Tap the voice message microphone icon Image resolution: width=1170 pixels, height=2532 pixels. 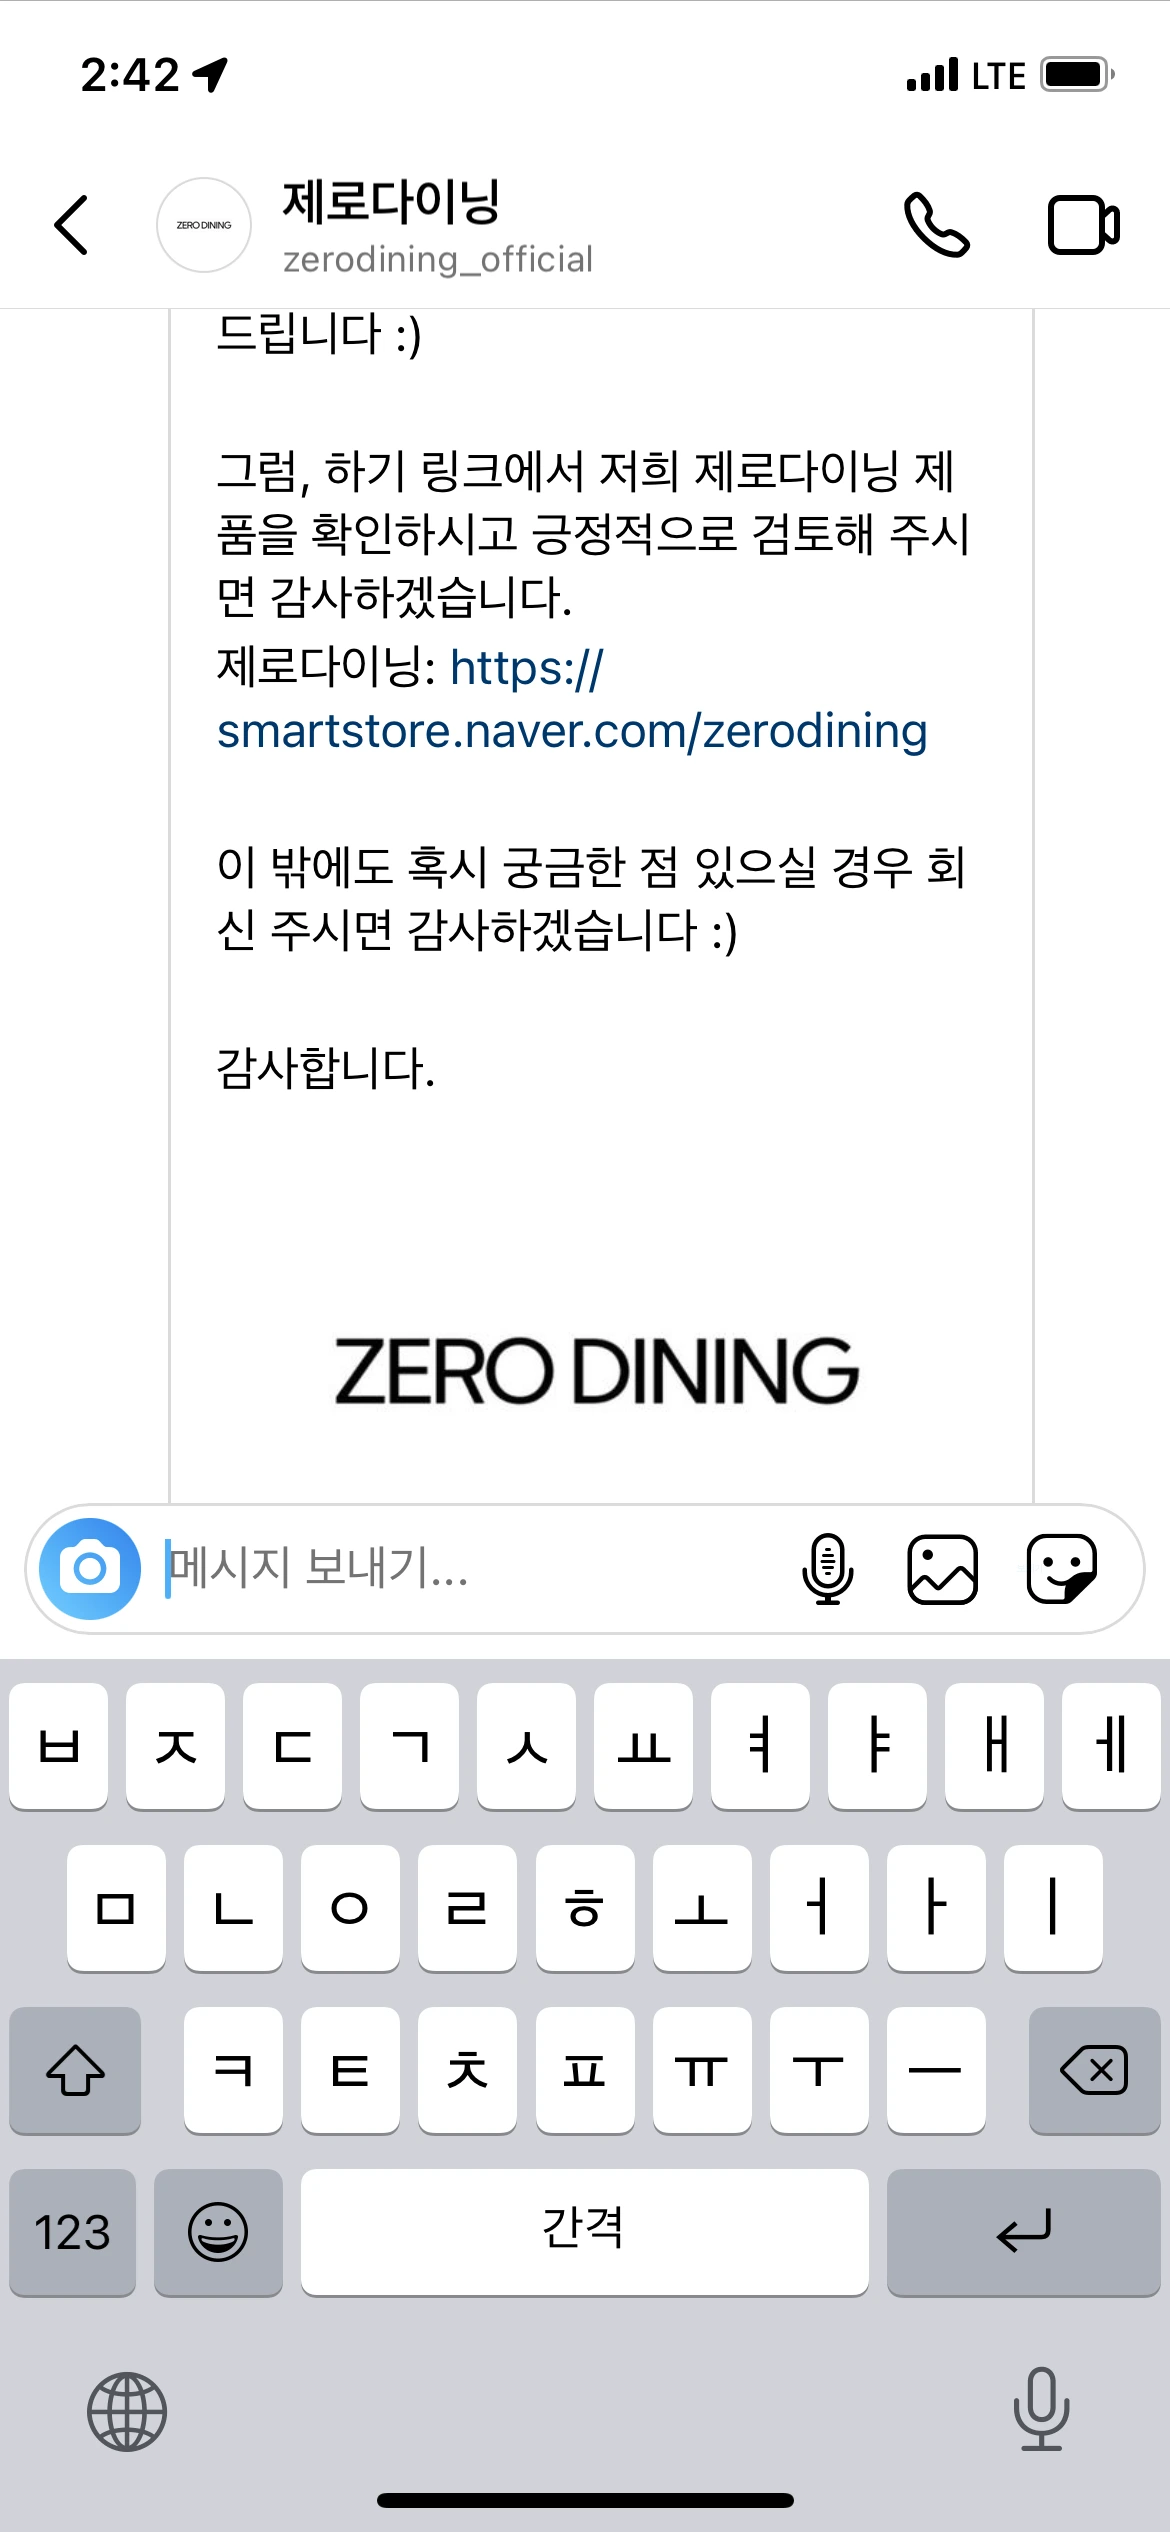(x=828, y=1568)
